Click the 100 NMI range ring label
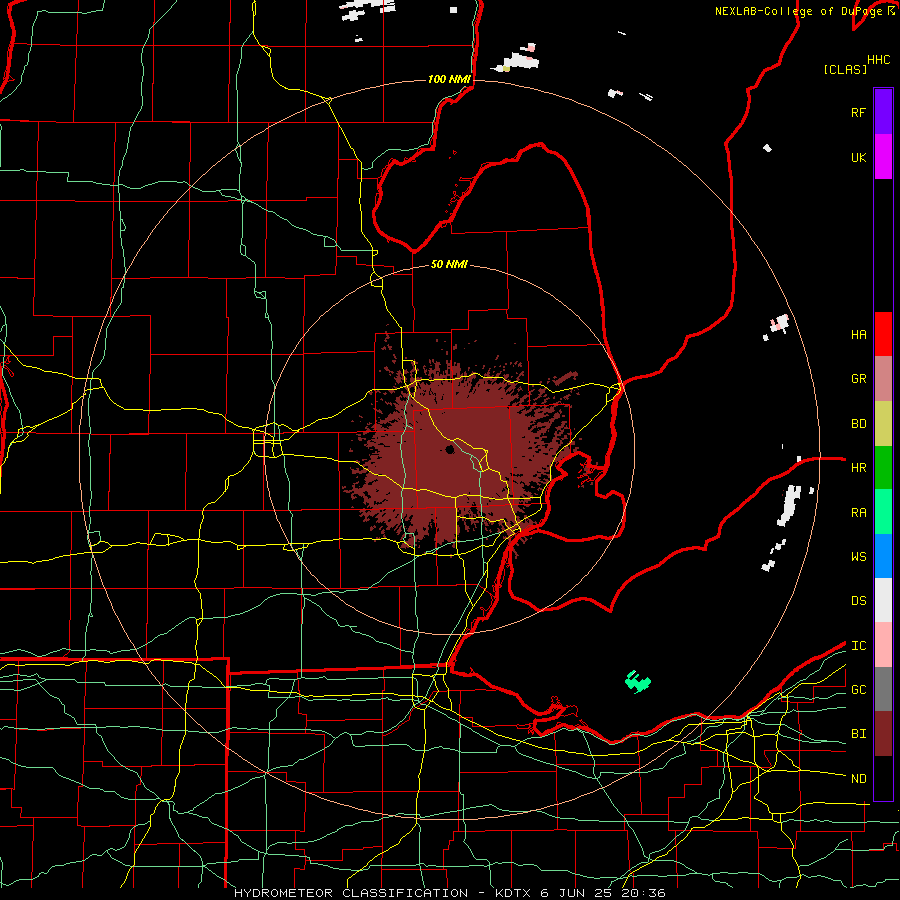The height and width of the screenshot is (900, 900). point(449,79)
